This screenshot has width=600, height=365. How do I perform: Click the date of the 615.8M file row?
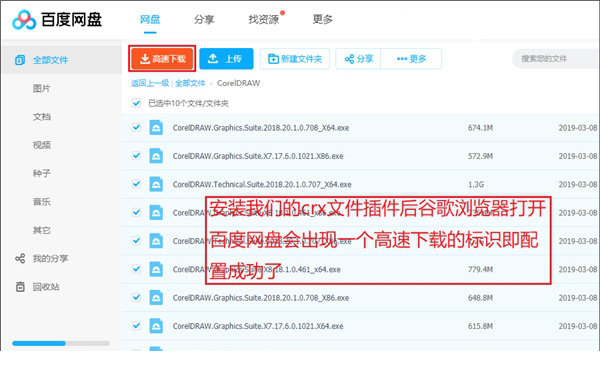(578, 326)
